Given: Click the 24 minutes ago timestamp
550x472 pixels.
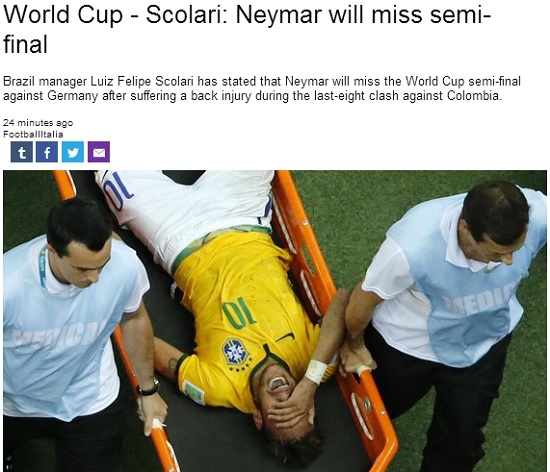Looking at the screenshot, I should 38,123.
